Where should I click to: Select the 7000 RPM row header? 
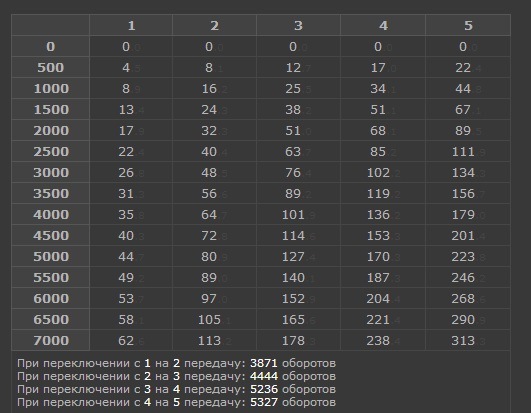coord(50,340)
